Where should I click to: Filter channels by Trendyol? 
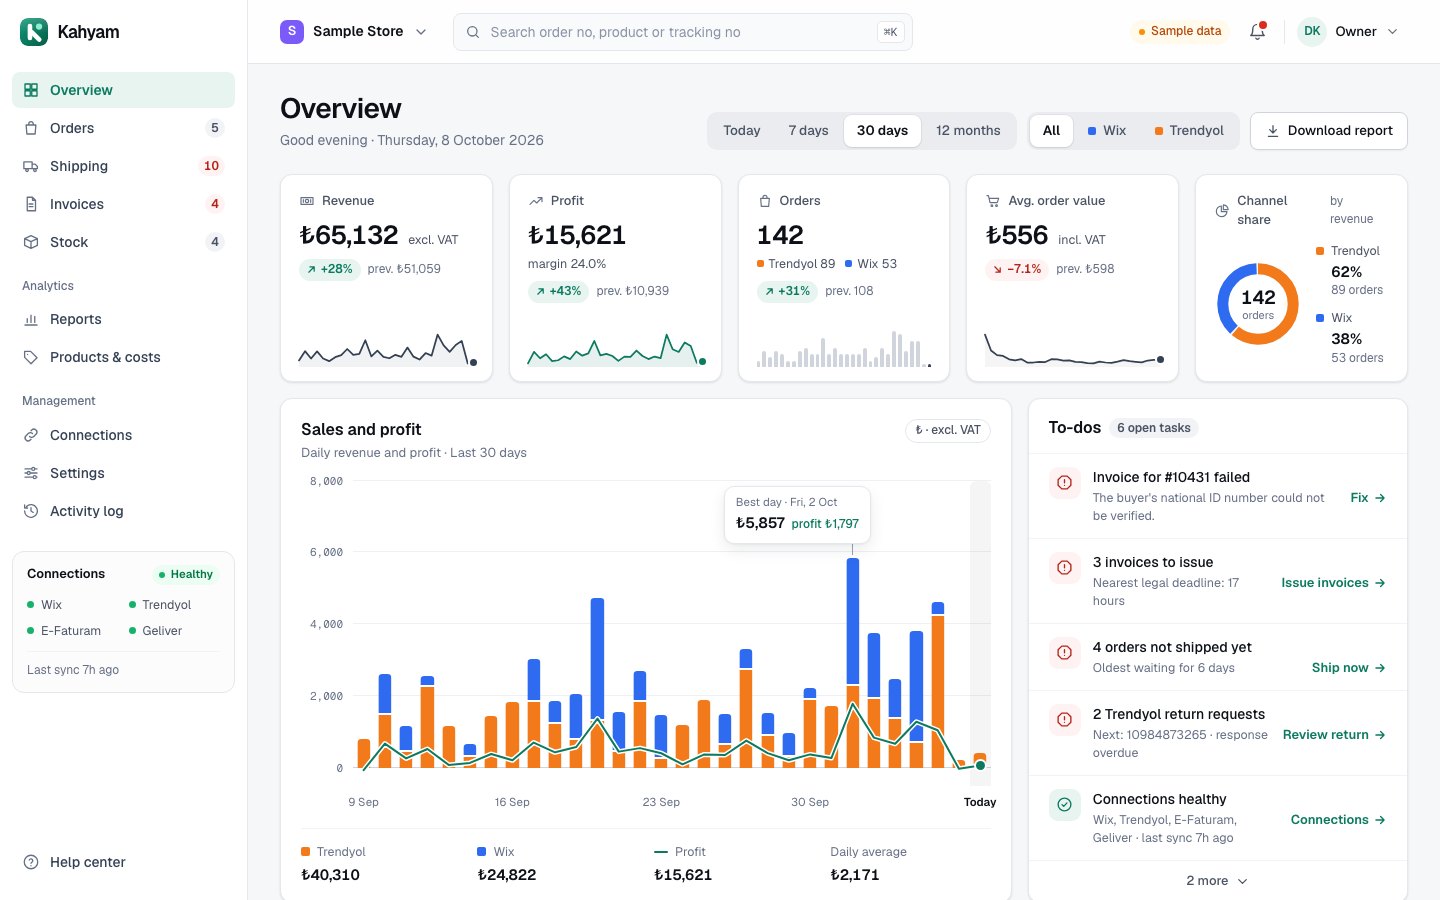(x=1189, y=131)
